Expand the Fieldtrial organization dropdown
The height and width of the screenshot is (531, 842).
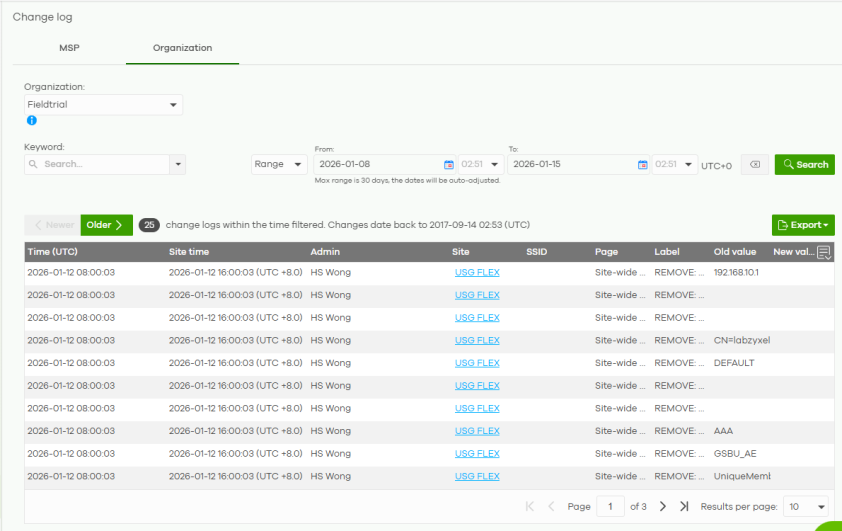pyautogui.click(x=103, y=105)
